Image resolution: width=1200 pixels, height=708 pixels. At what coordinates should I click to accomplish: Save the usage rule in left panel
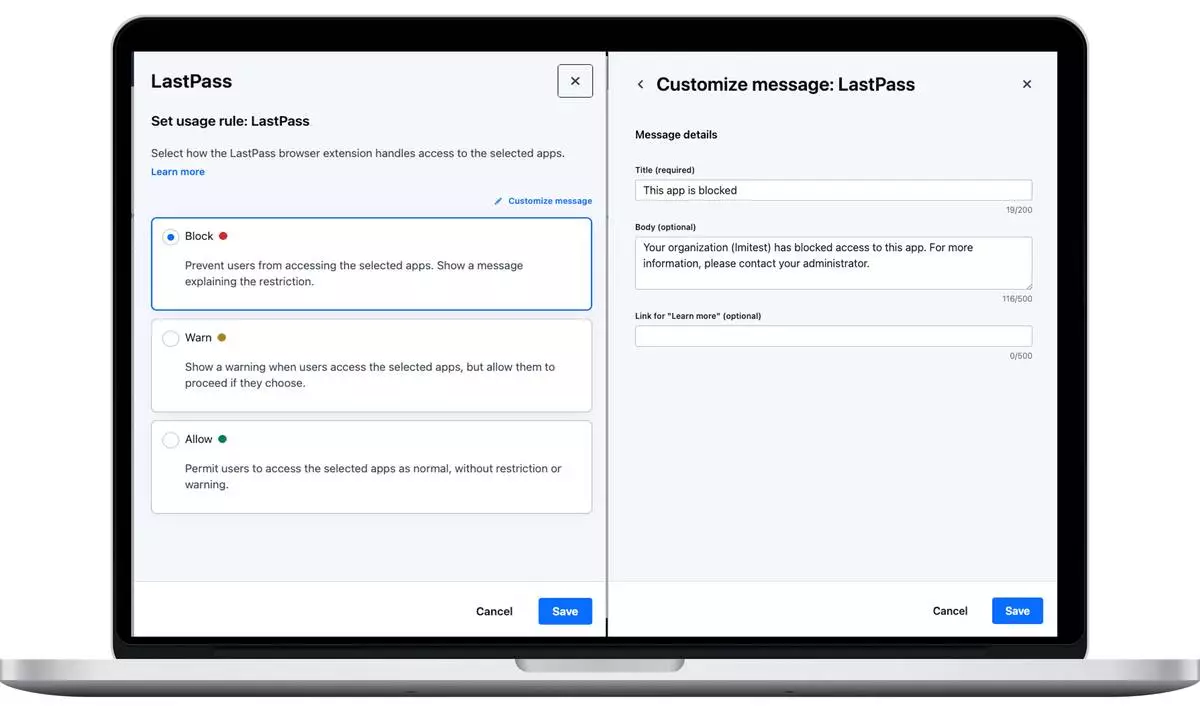[x=565, y=611]
